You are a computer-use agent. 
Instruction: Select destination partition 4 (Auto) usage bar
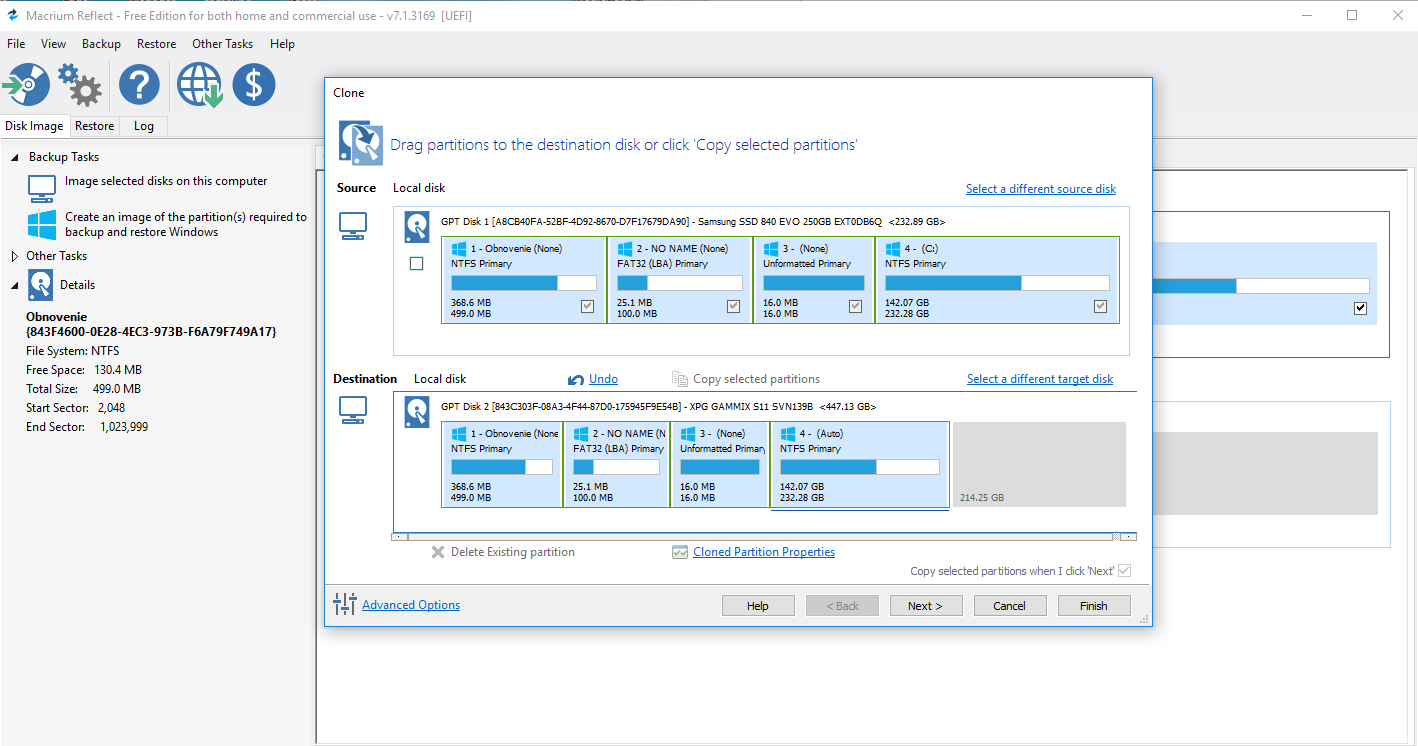pos(860,467)
